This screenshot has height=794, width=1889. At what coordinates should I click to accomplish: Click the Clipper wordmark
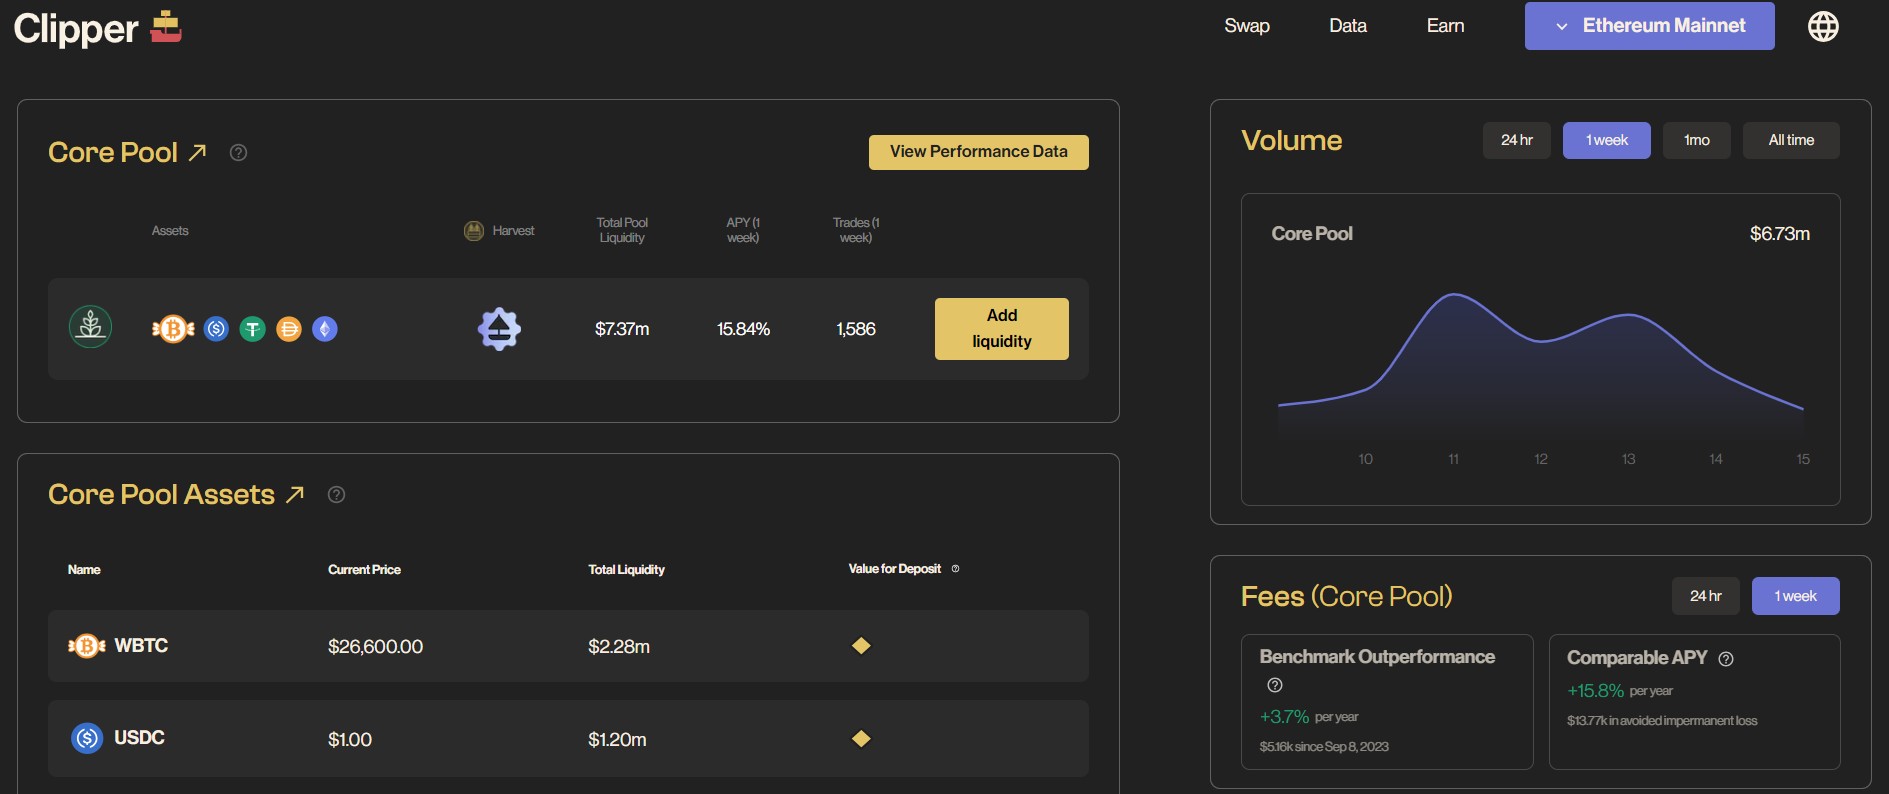(x=76, y=28)
